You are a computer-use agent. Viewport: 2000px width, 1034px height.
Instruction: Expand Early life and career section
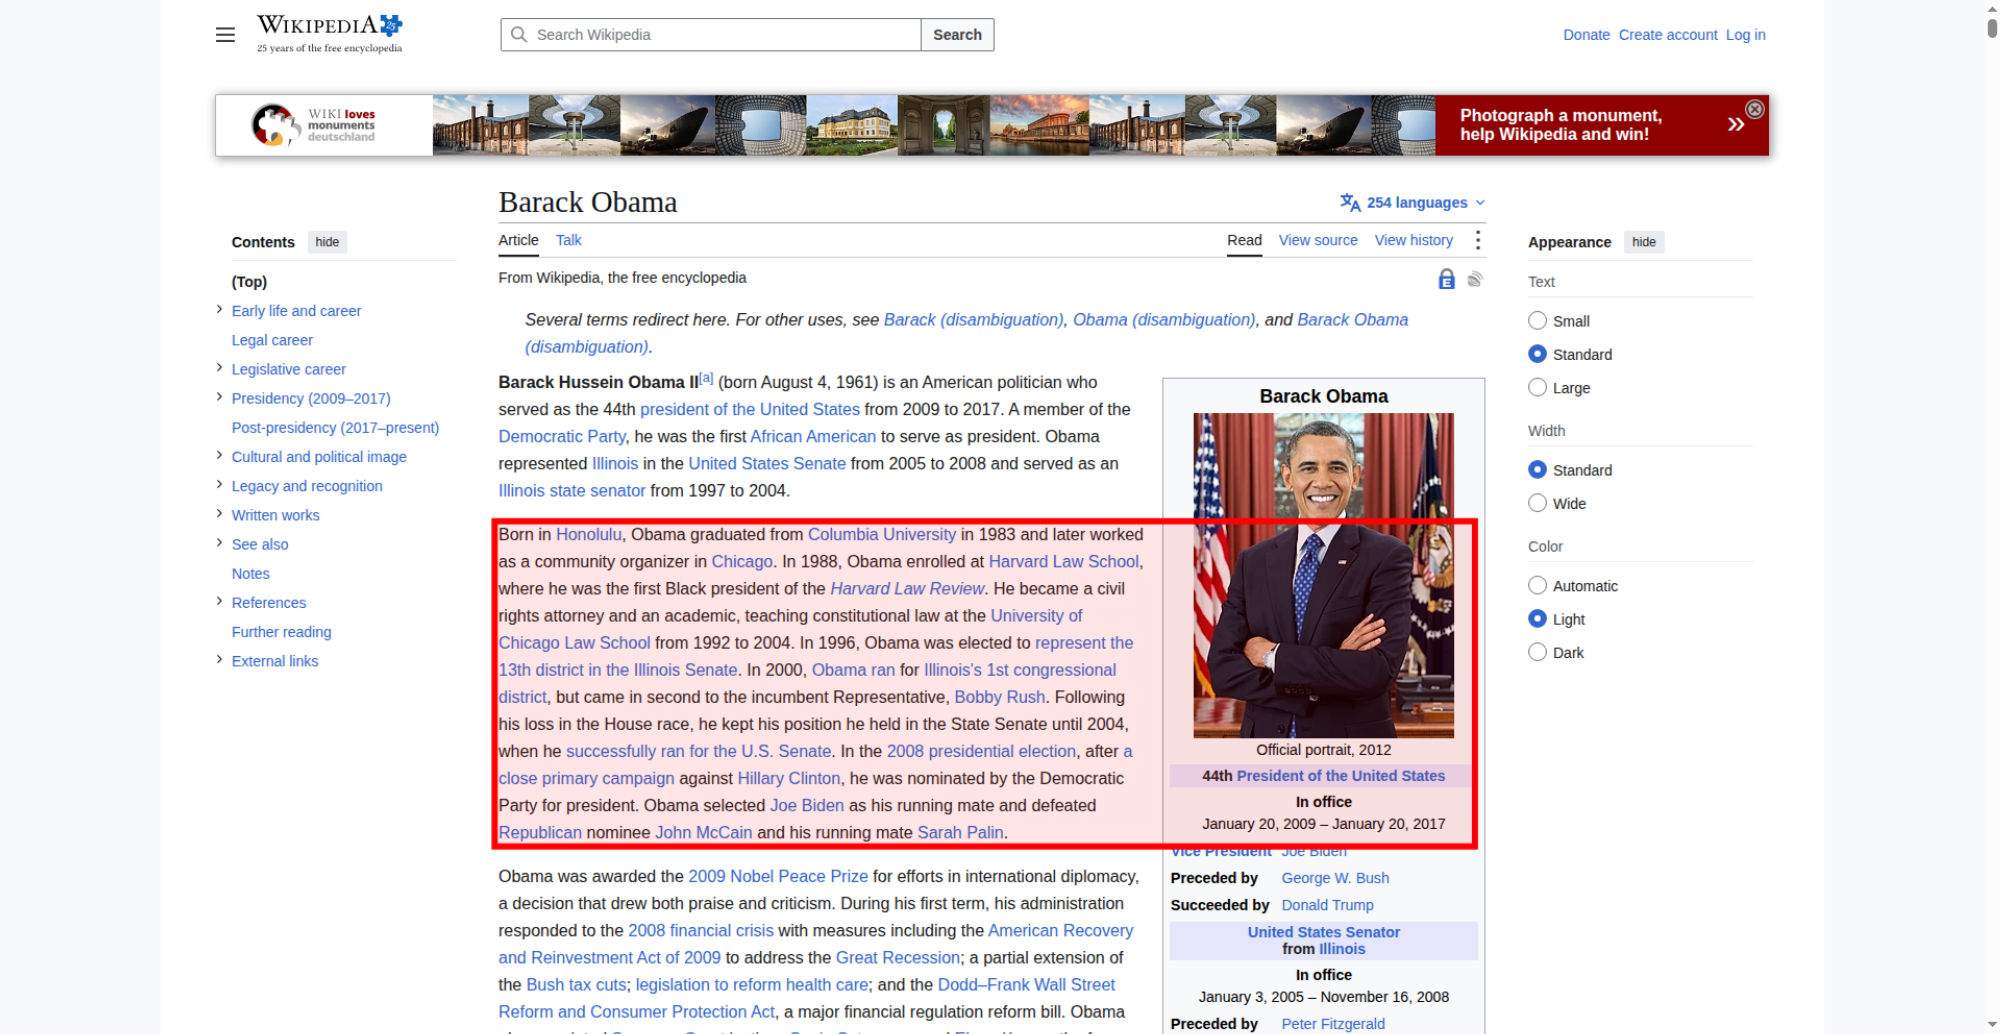(219, 310)
